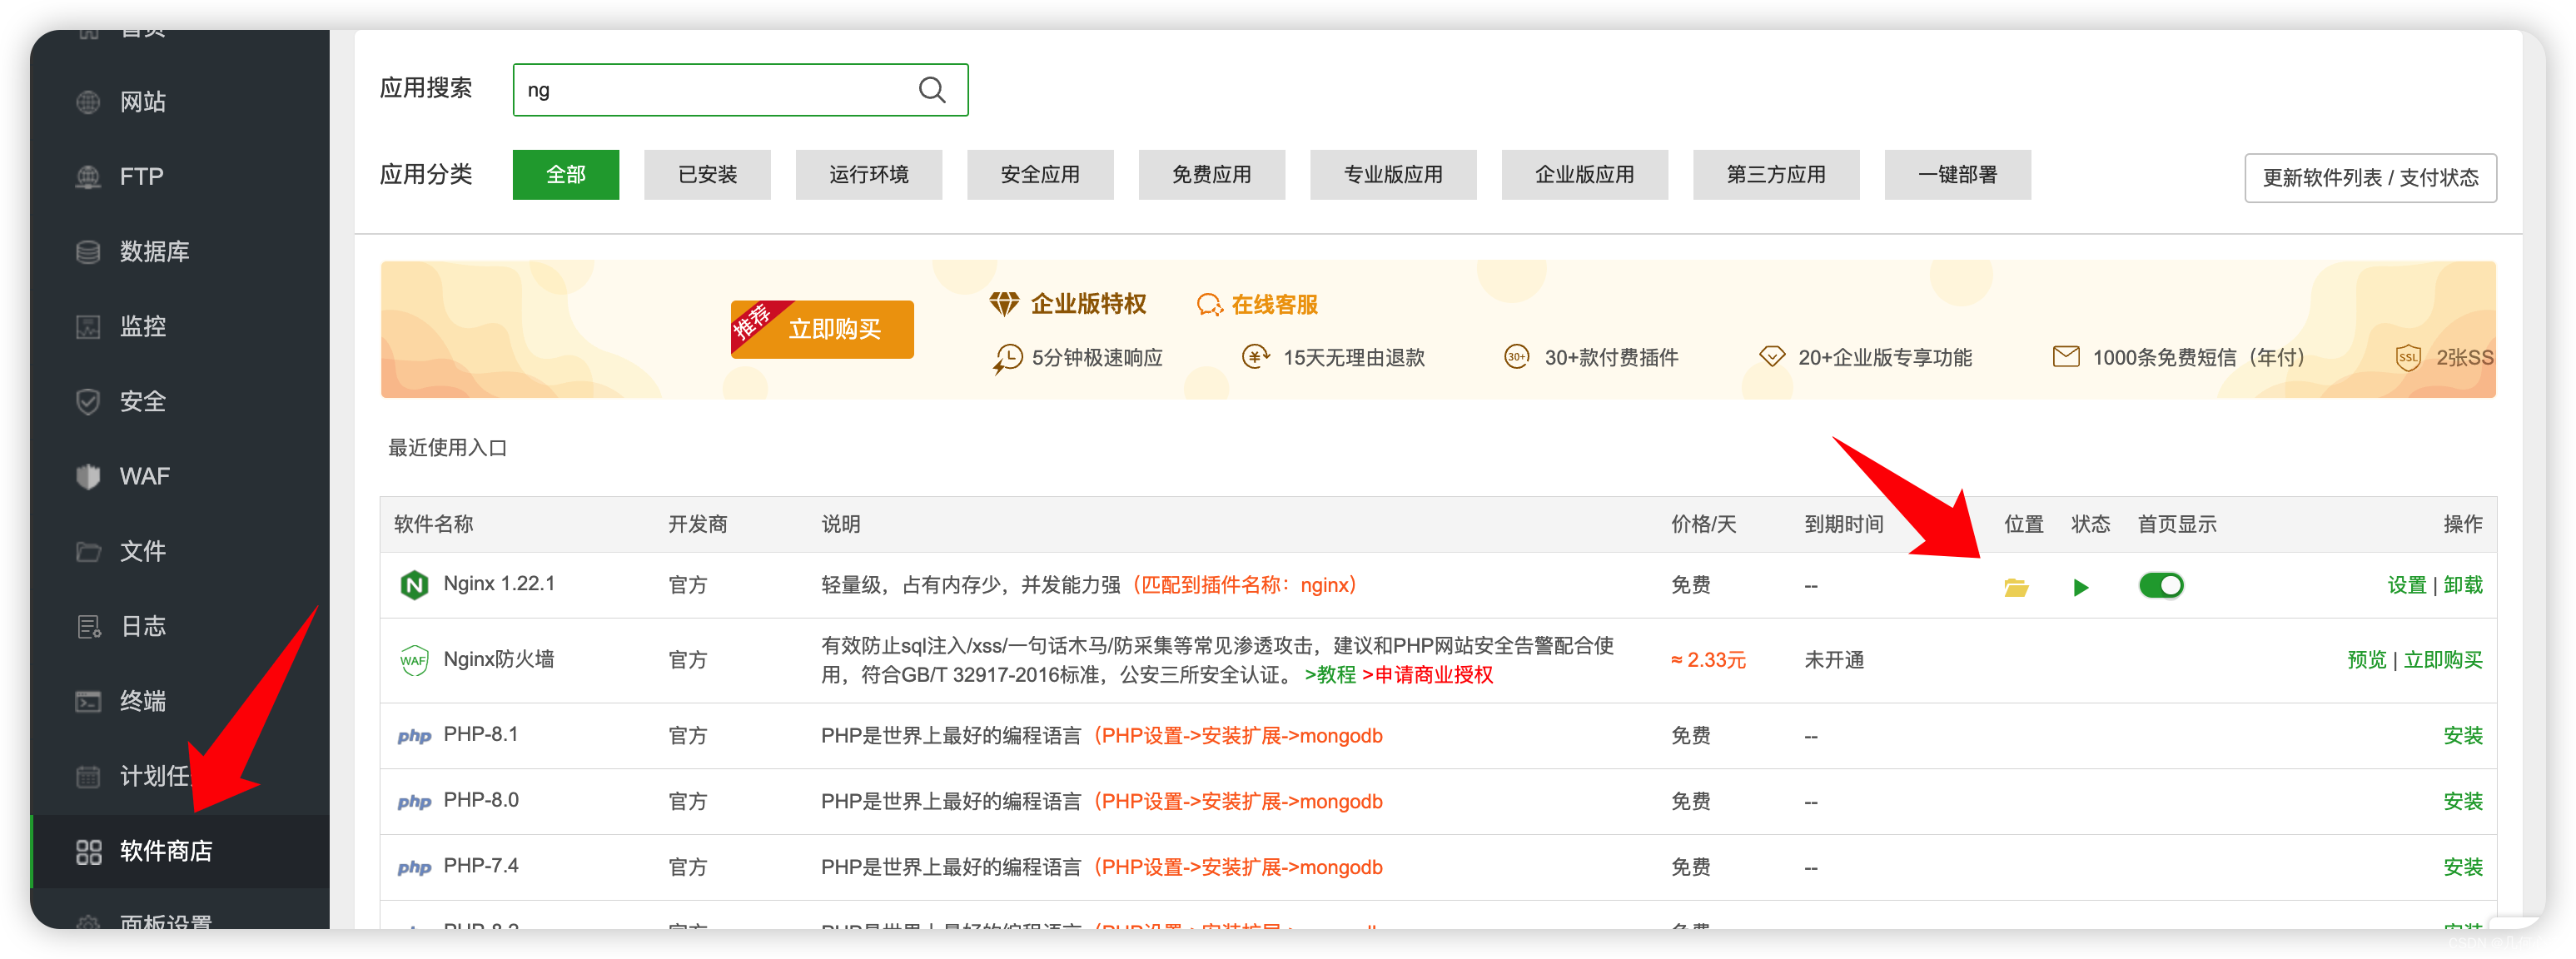Select the 一键部署 category tab
The width and height of the screenshot is (2576, 959).
[x=1957, y=175]
